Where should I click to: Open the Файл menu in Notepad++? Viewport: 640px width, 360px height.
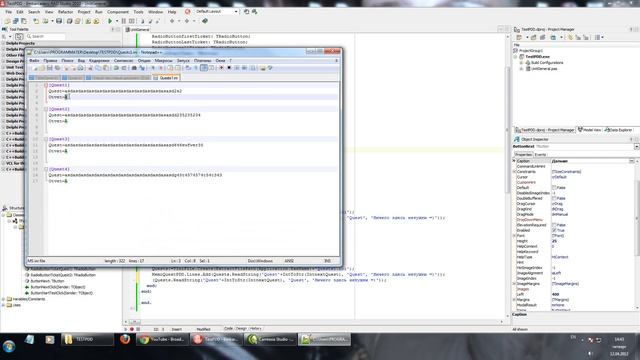tap(34, 60)
